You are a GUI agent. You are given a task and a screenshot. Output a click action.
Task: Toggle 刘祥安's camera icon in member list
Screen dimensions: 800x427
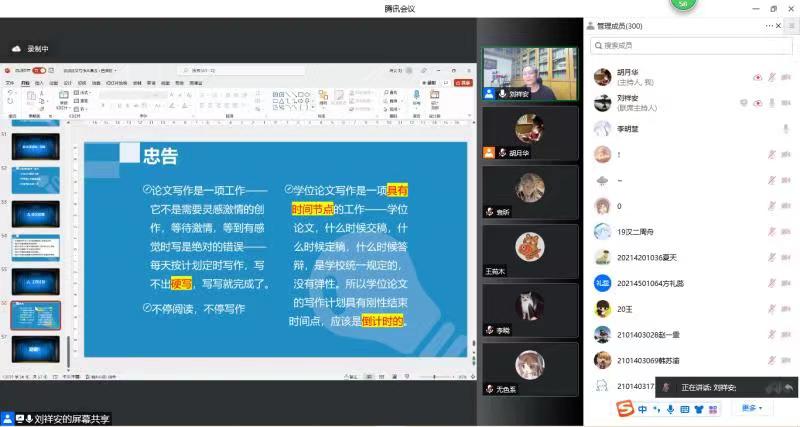point(757,103)
